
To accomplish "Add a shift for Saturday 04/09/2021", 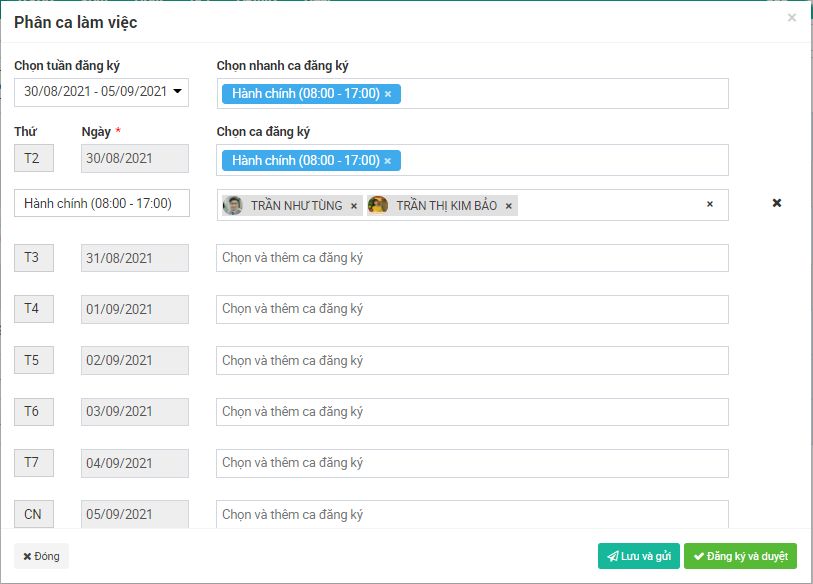I will click(x=472, y=463).
